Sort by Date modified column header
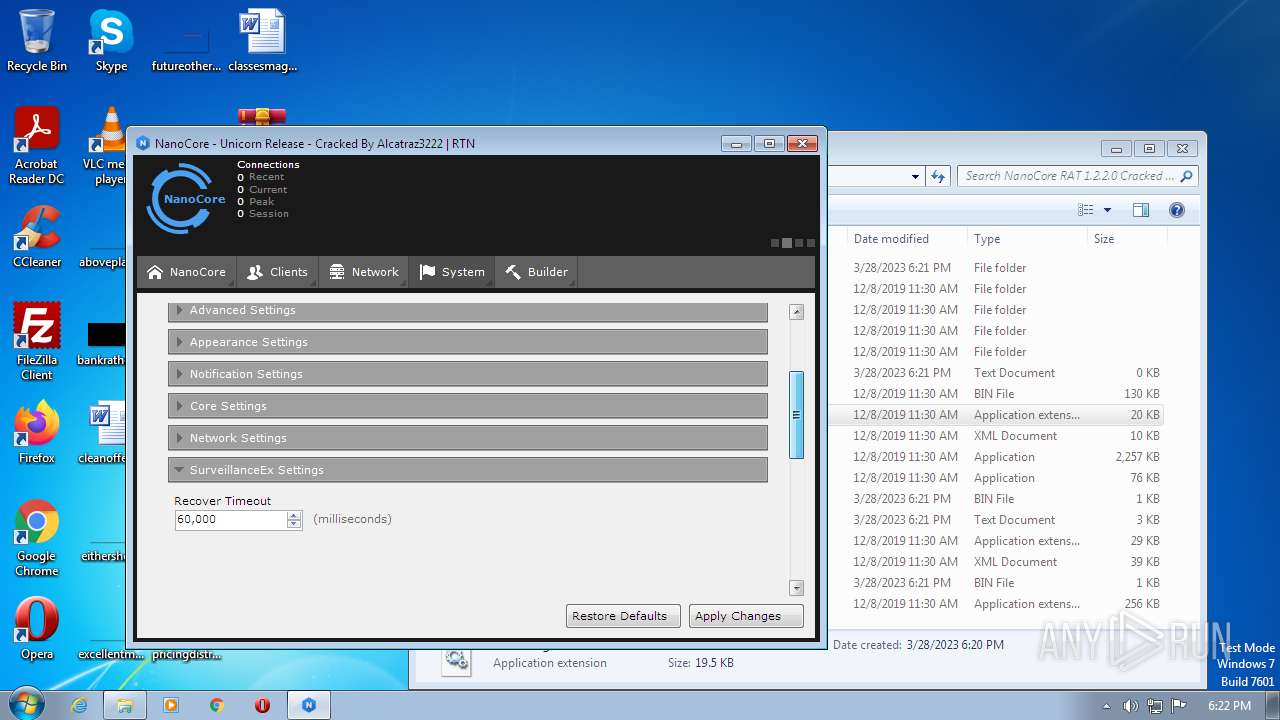Screen dimensions: 1280x720 (906, 239)
